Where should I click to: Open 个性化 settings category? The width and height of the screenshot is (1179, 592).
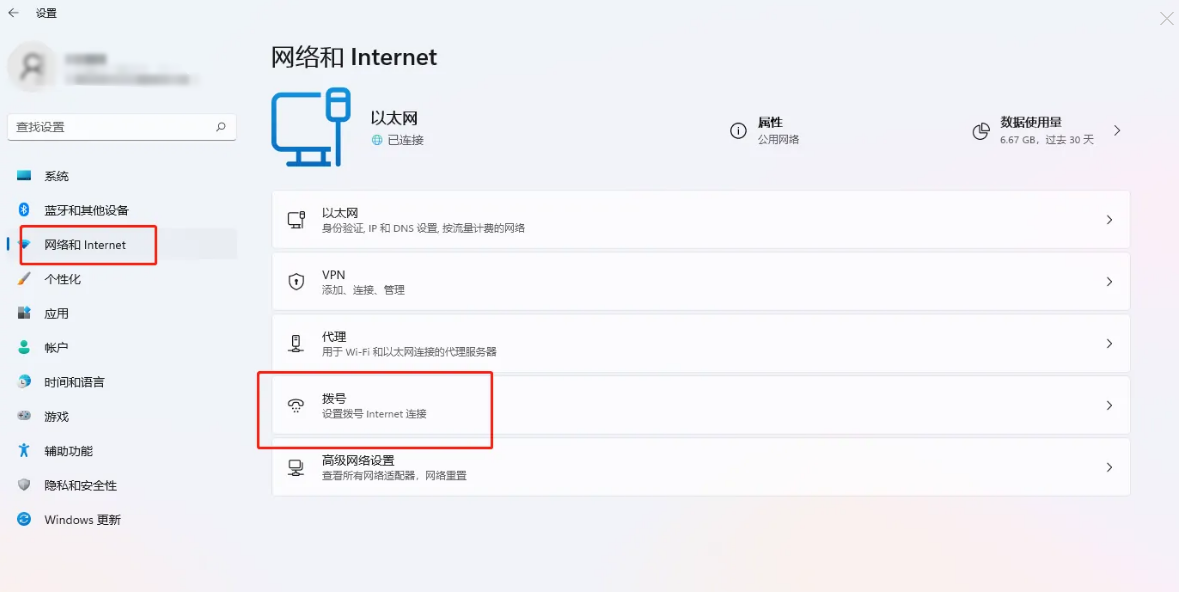(x=122, y=279)
